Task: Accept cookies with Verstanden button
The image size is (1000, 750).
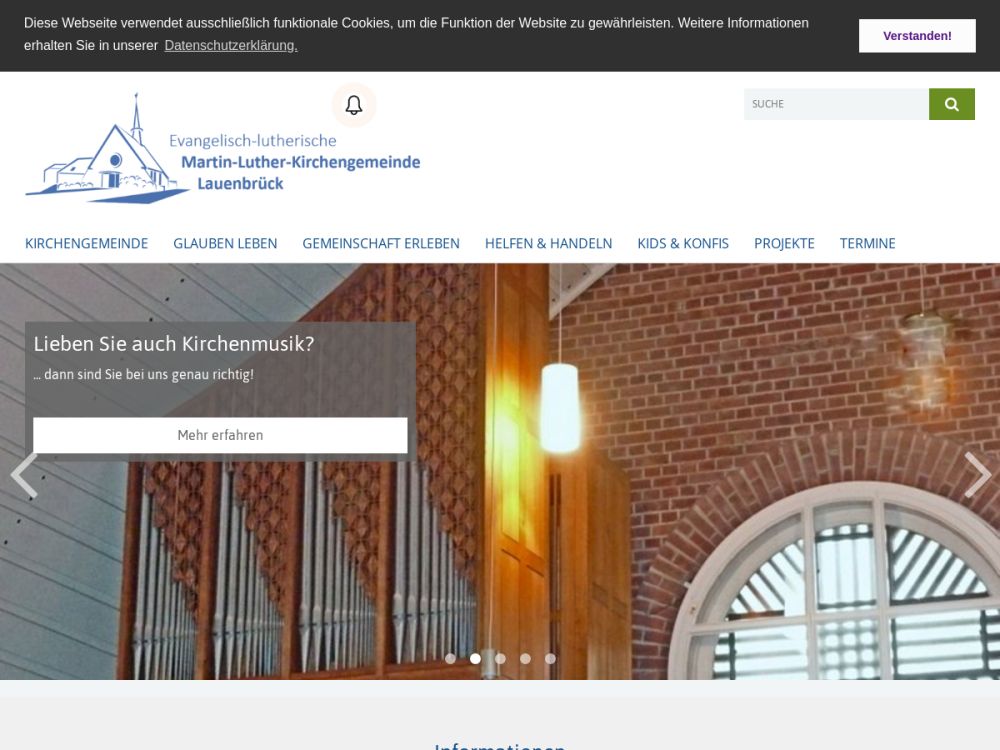Action: tap(916, 36)
